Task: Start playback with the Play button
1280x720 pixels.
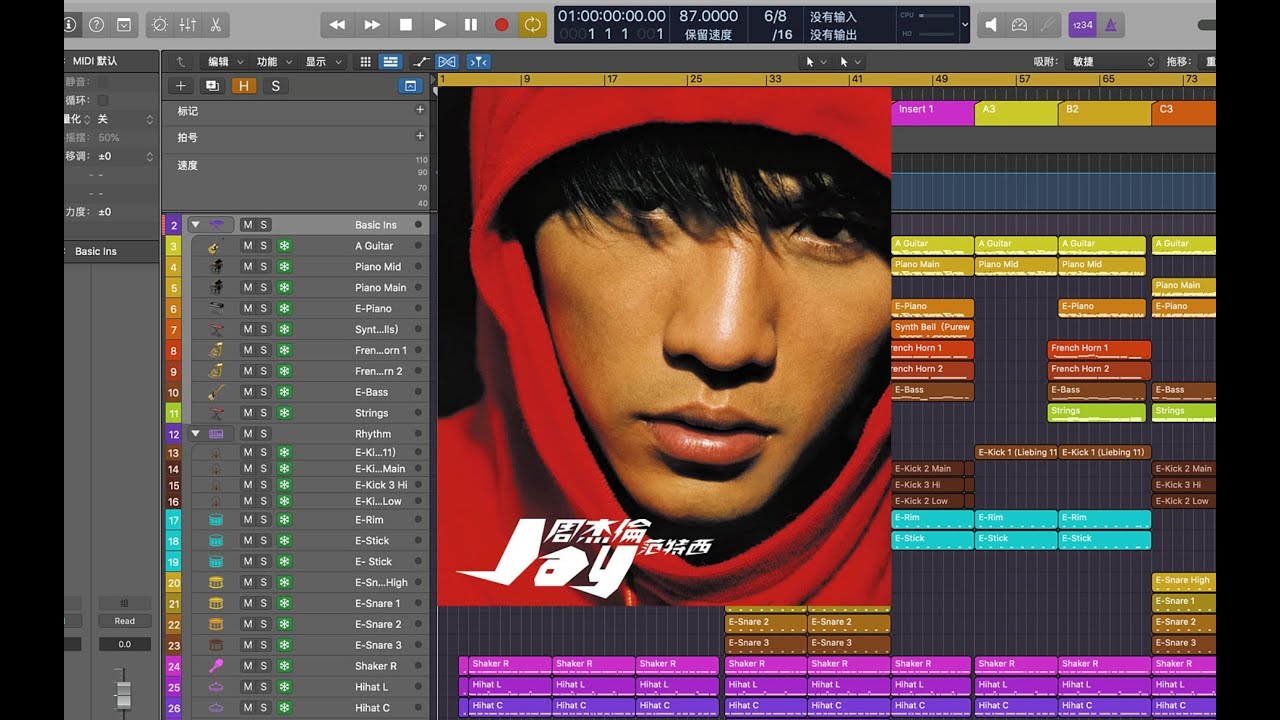Action: [x=440, y=24]
